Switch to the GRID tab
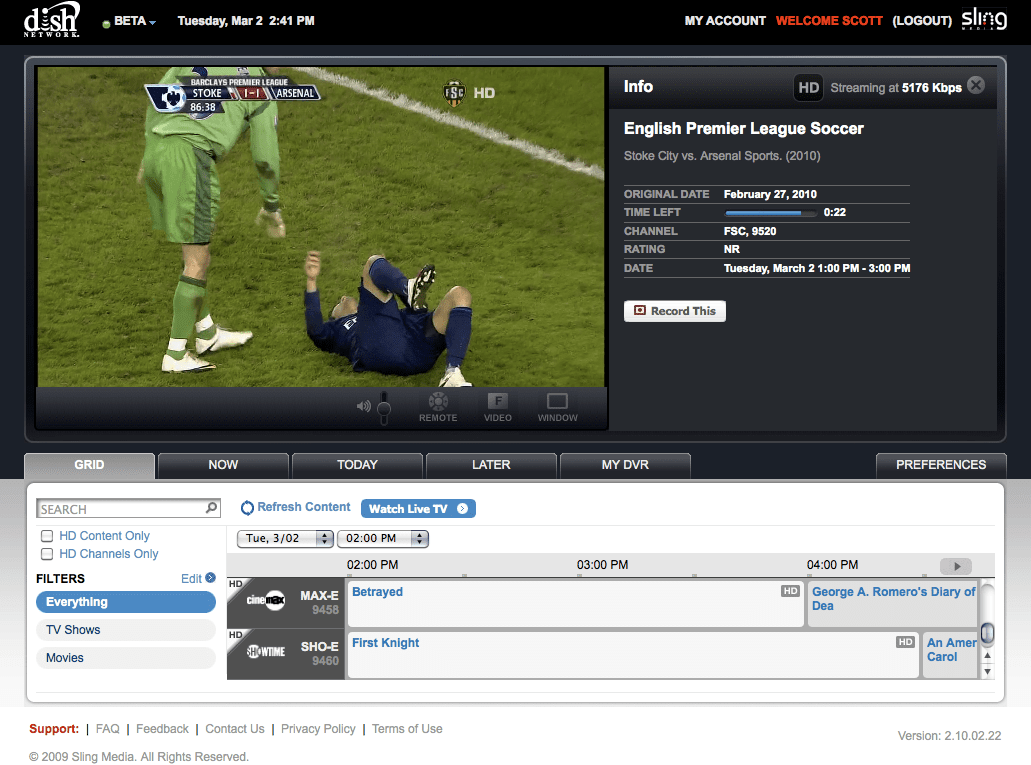 pos(89,465)
